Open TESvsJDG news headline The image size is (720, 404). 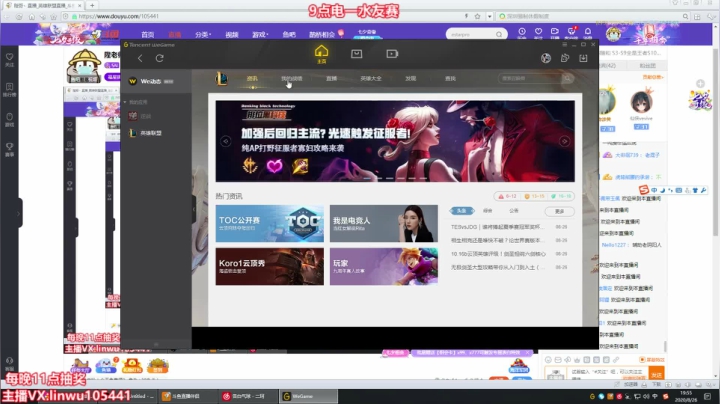pyautogui.click(x=497, y=227)
